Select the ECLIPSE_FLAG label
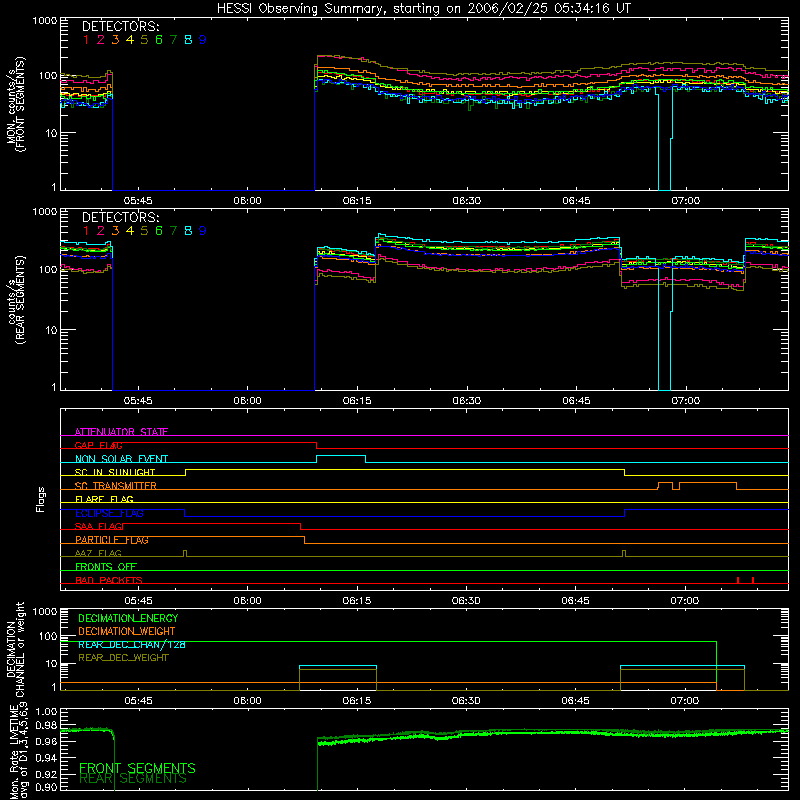This screenshot has width=800, height=800. click(x=109, y=513)
